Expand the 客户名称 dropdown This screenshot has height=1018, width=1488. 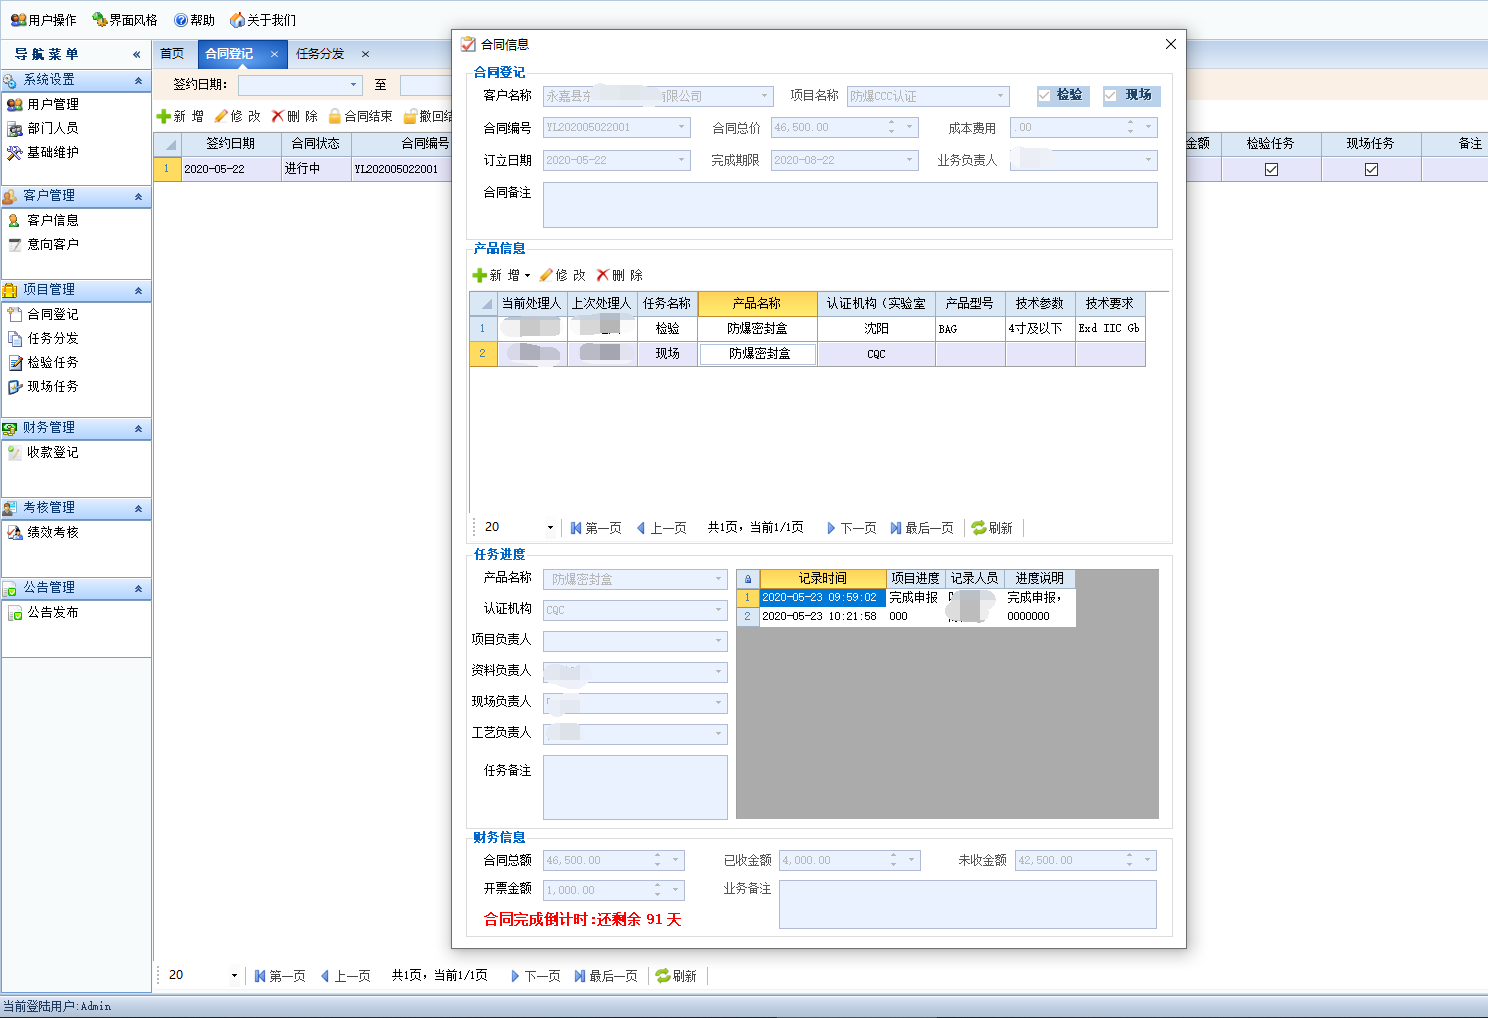coord(765,97)
